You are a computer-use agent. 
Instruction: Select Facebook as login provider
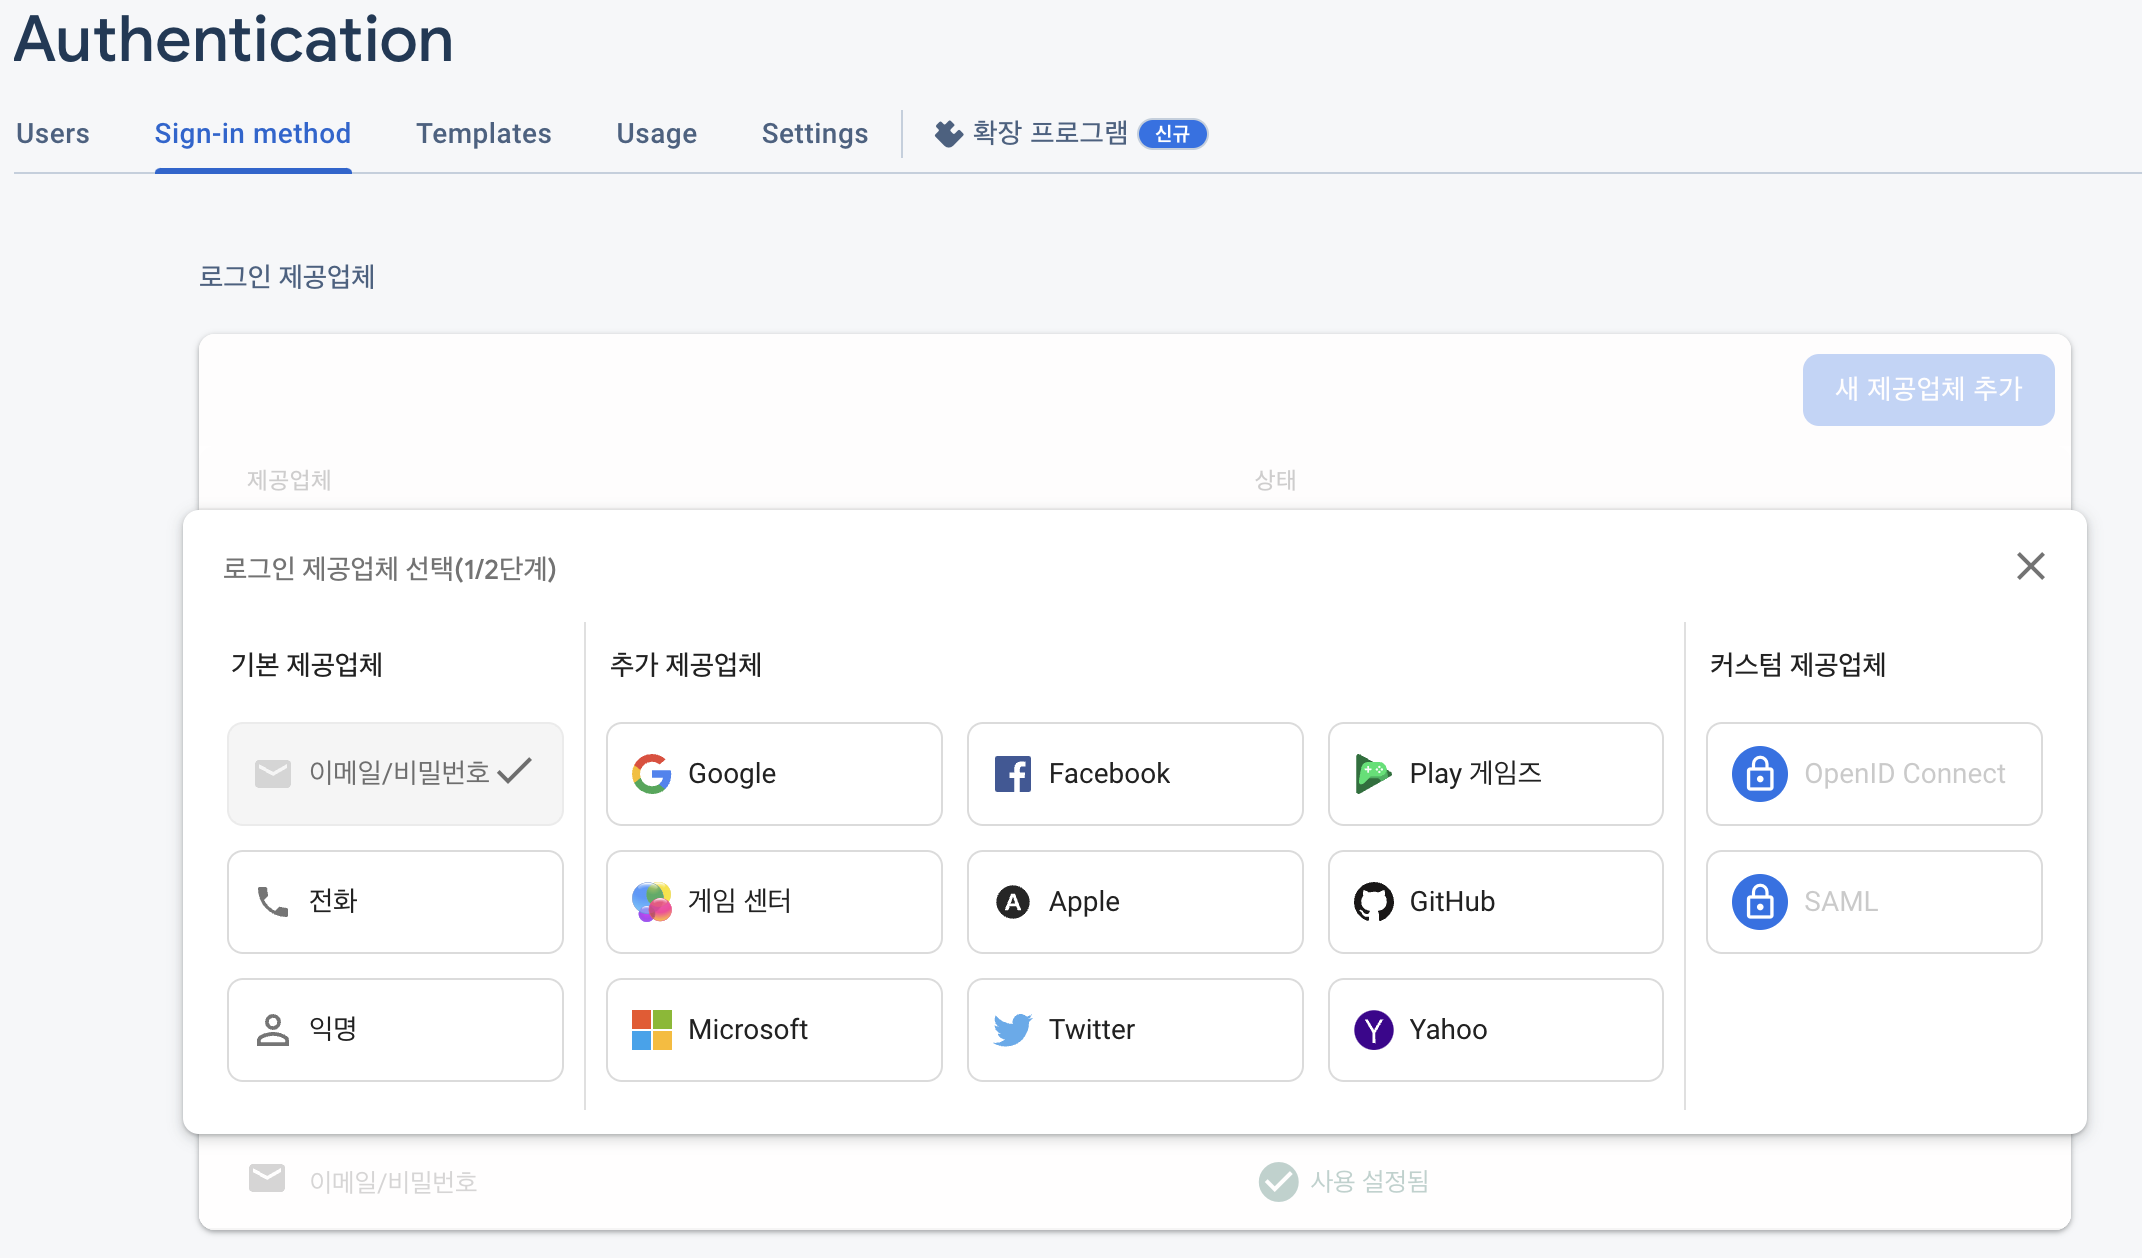click(1134, 773)
